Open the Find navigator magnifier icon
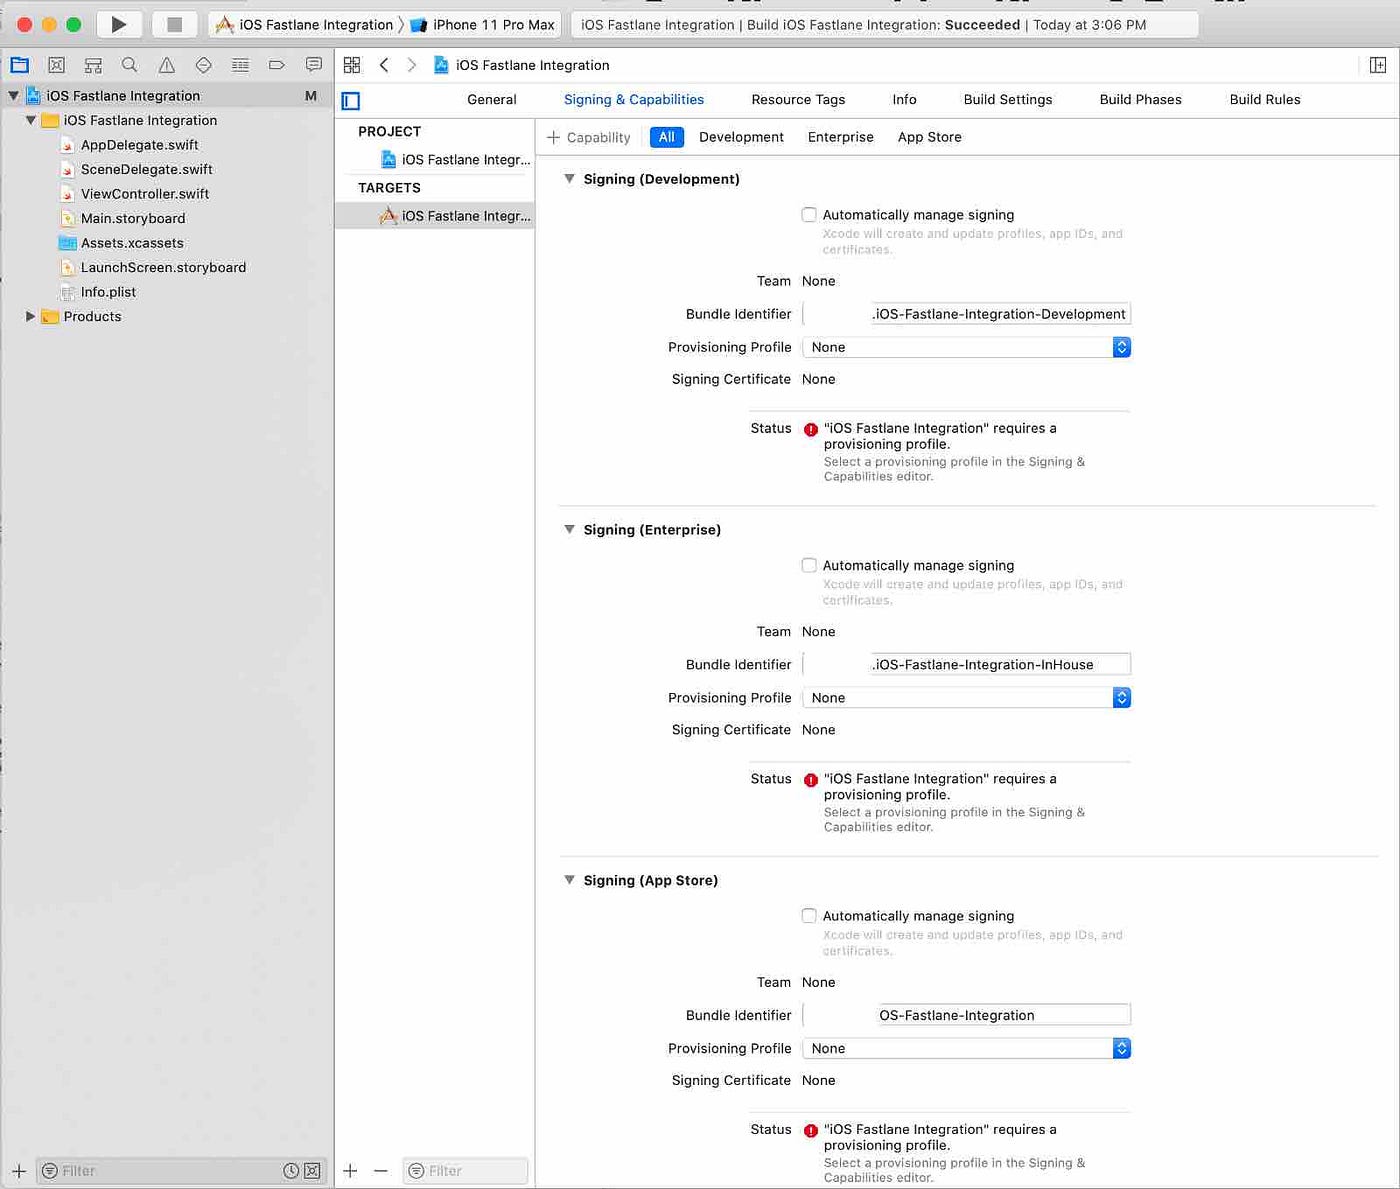Viewport: 1400px width, 1189px height. [129, 65]
